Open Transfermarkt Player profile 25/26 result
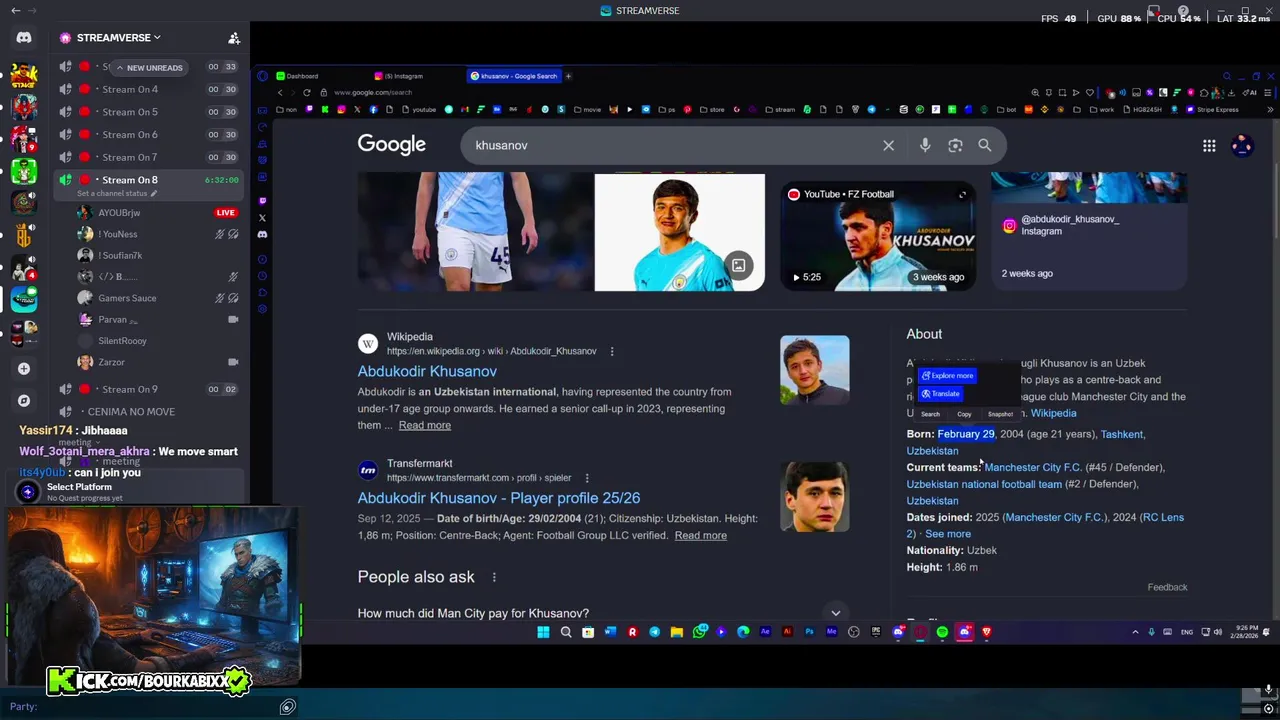This screenshot has width=1280, height=720. (x=499, y=498)
